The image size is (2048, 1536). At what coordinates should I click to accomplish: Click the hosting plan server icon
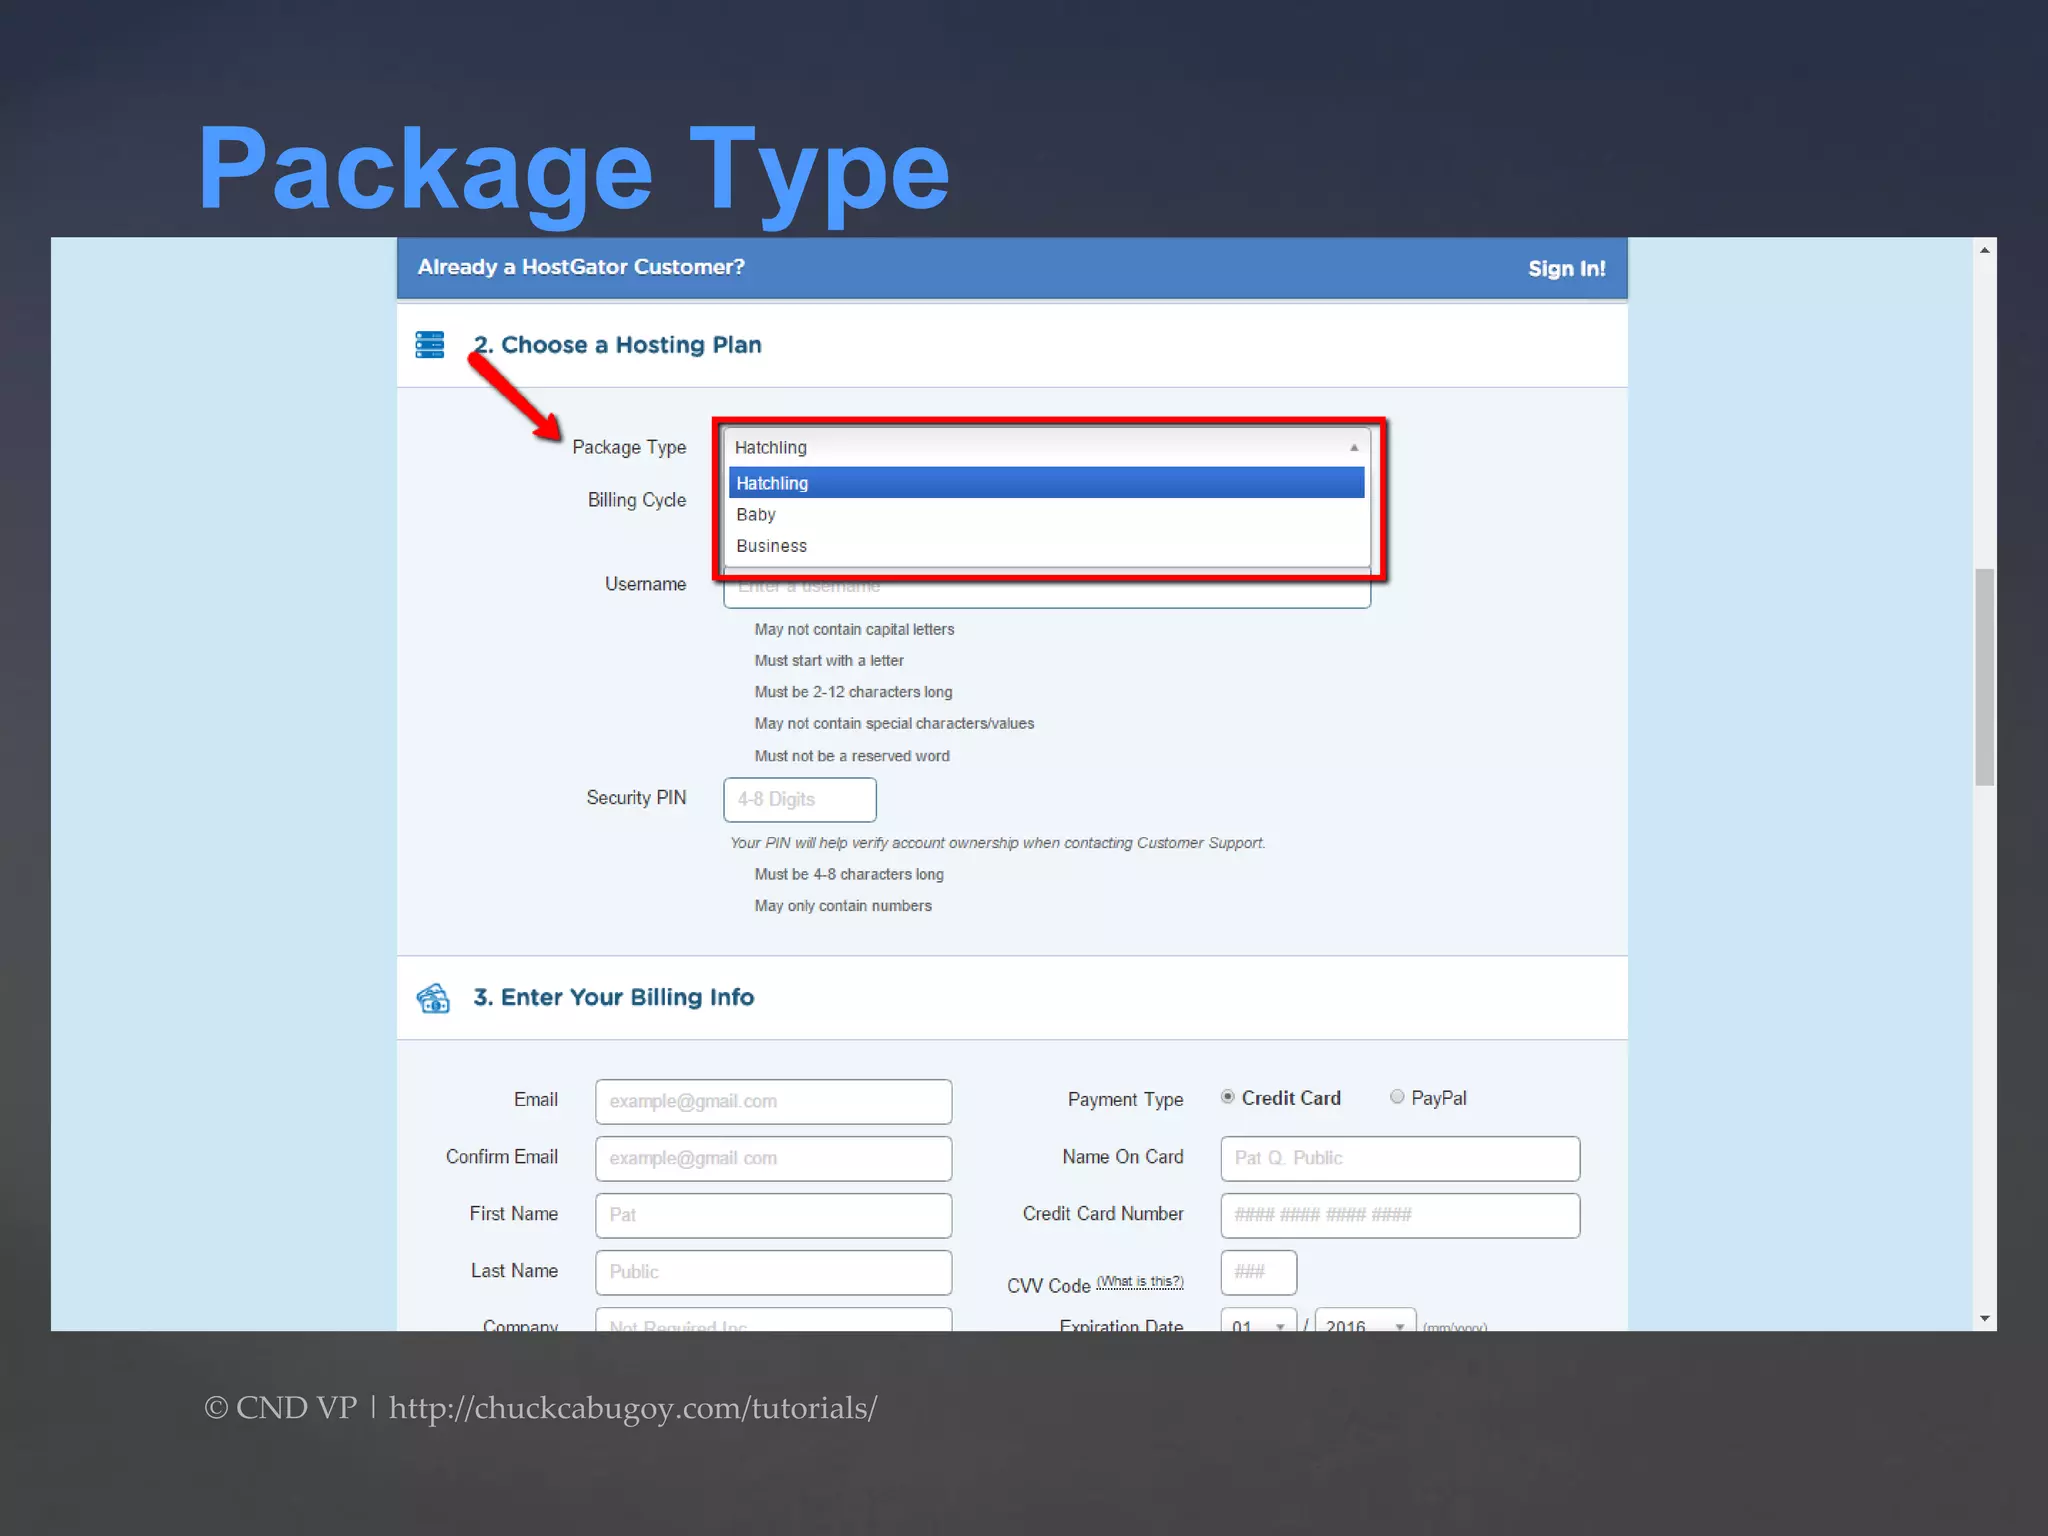pyautogui.click(x=430, y=345)
